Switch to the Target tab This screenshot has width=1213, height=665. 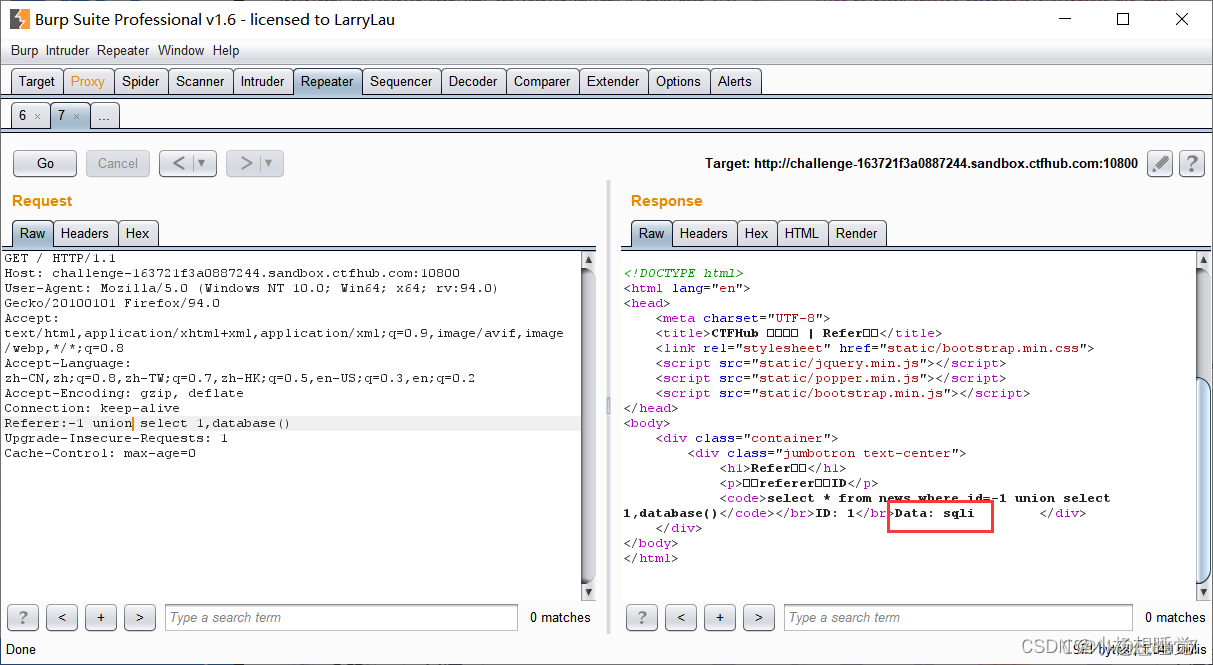click(x=37, y=81)
